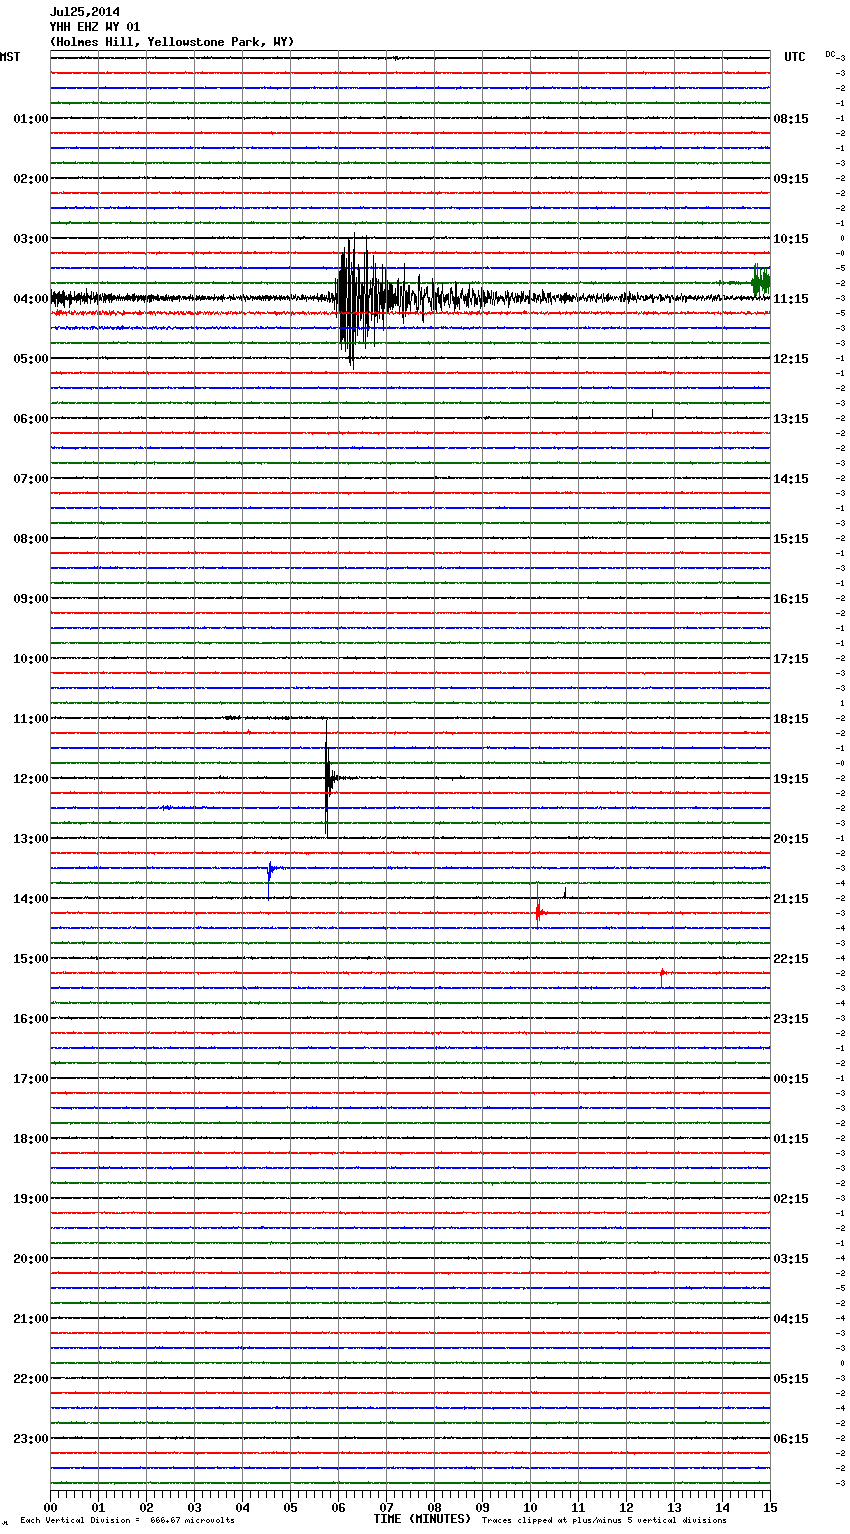
Task: Click the 19:15 UTC time label
Action: click(791, 779)
